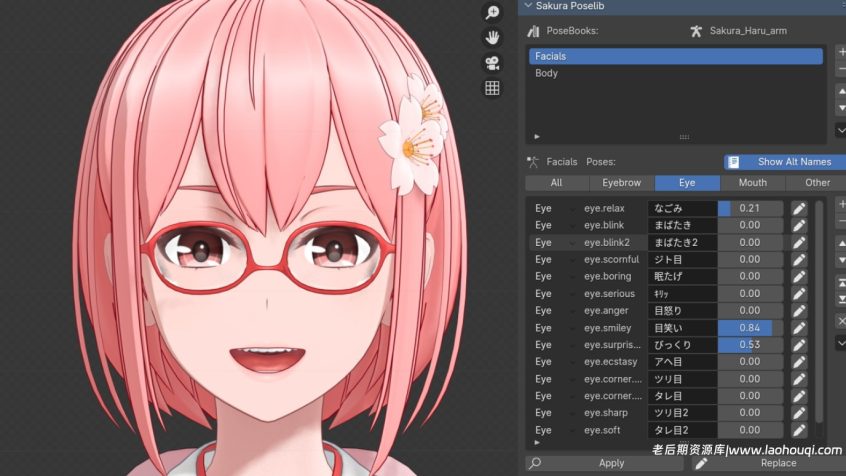The width and height of the screenshot is (846, 476).
Task: Add a new pose with plus icon
Action: (841, 204)
